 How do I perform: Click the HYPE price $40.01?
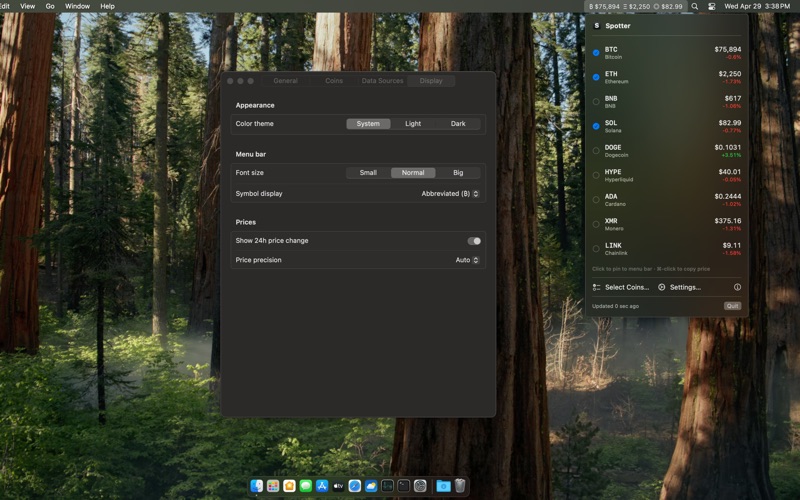click(729, 172)
